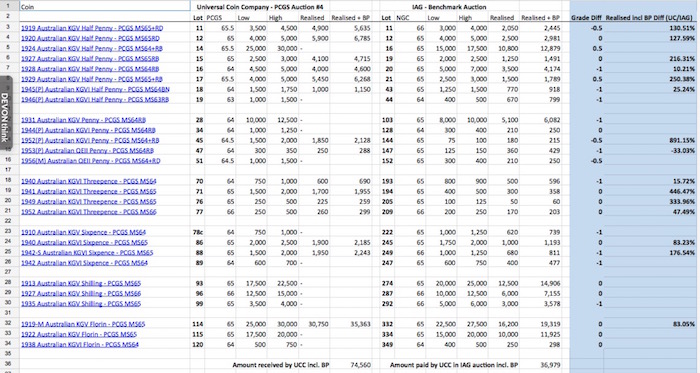The width and height of the screenshot is (700, 373).
Task: Select cell with value 250.38%
Action: (650, 79)
